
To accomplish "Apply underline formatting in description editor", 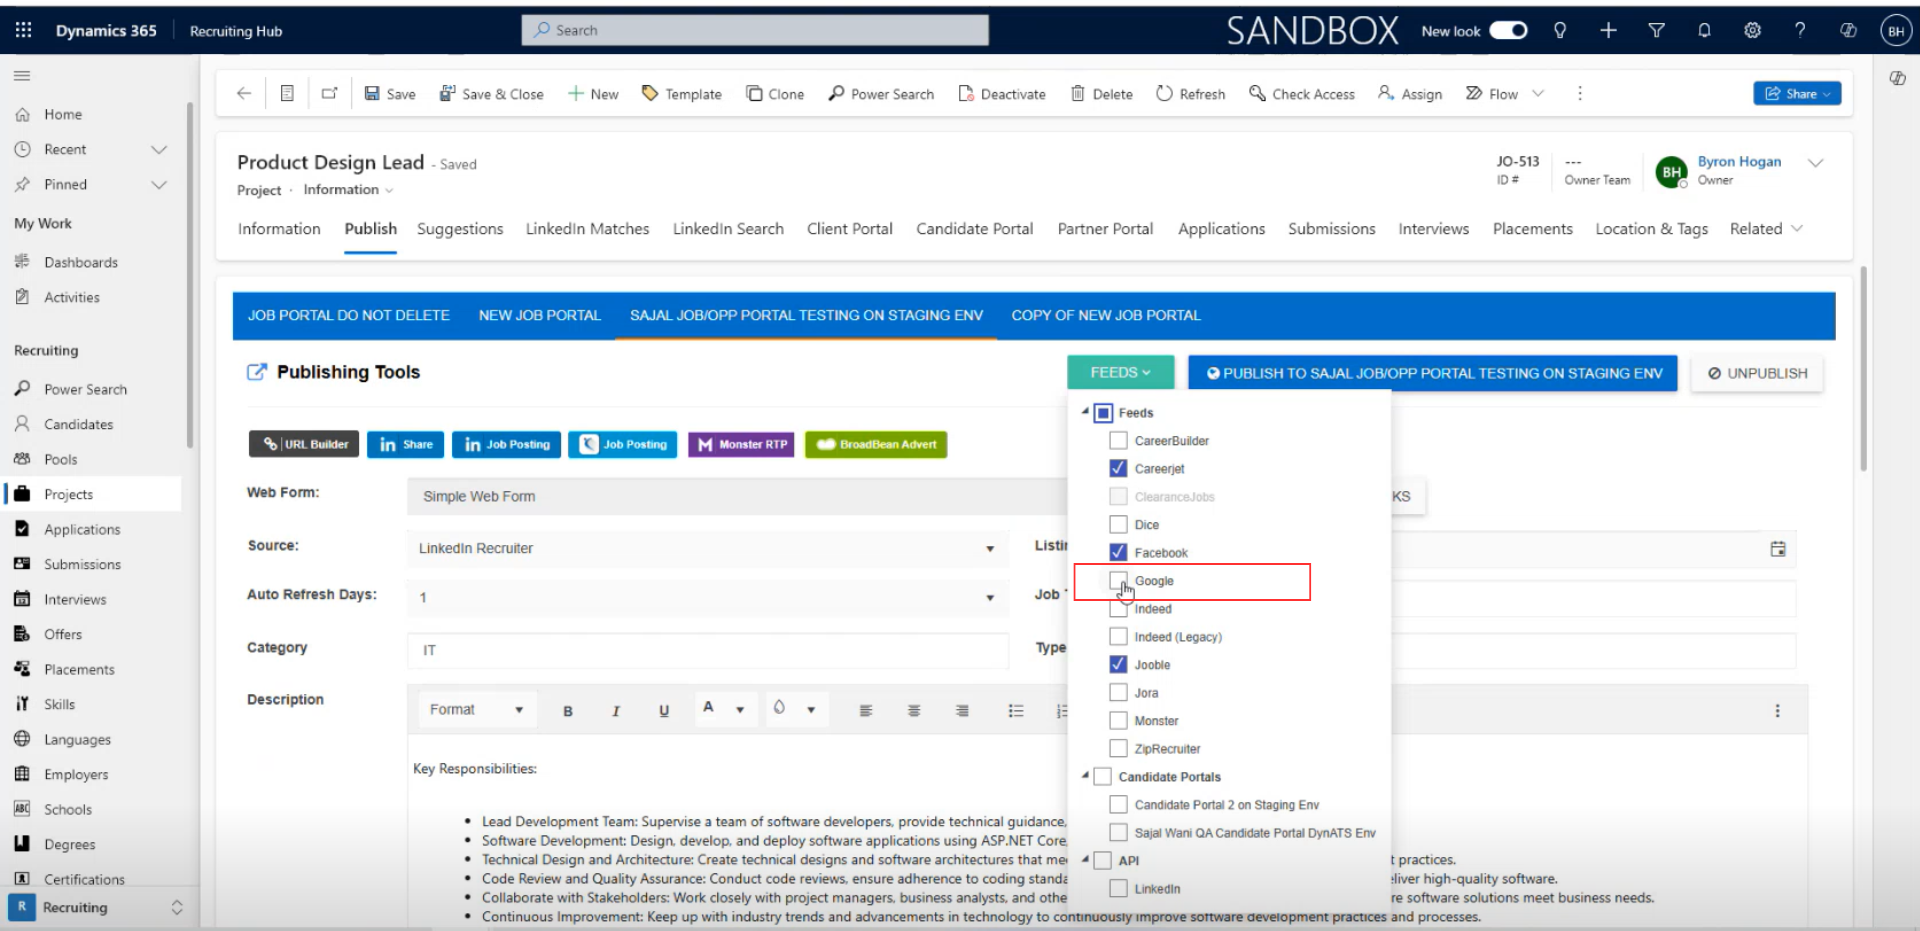I will pos(664,711).
